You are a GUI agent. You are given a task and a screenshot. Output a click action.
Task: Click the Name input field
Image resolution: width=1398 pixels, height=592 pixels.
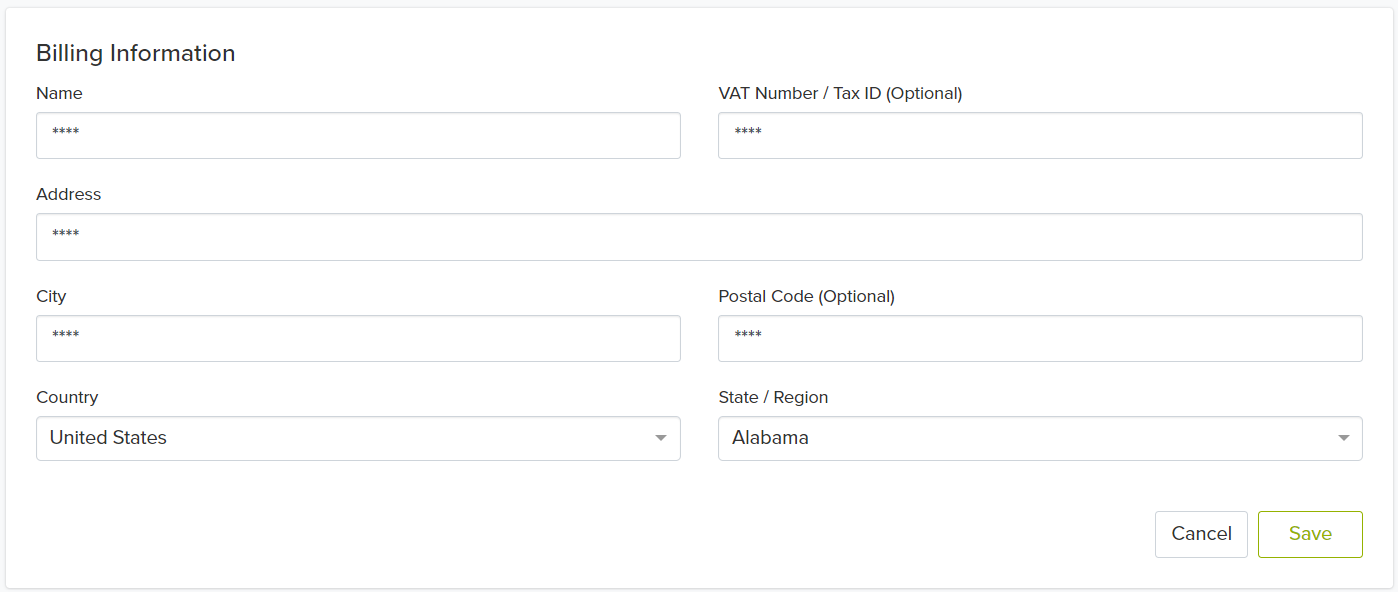pos(358,135)
